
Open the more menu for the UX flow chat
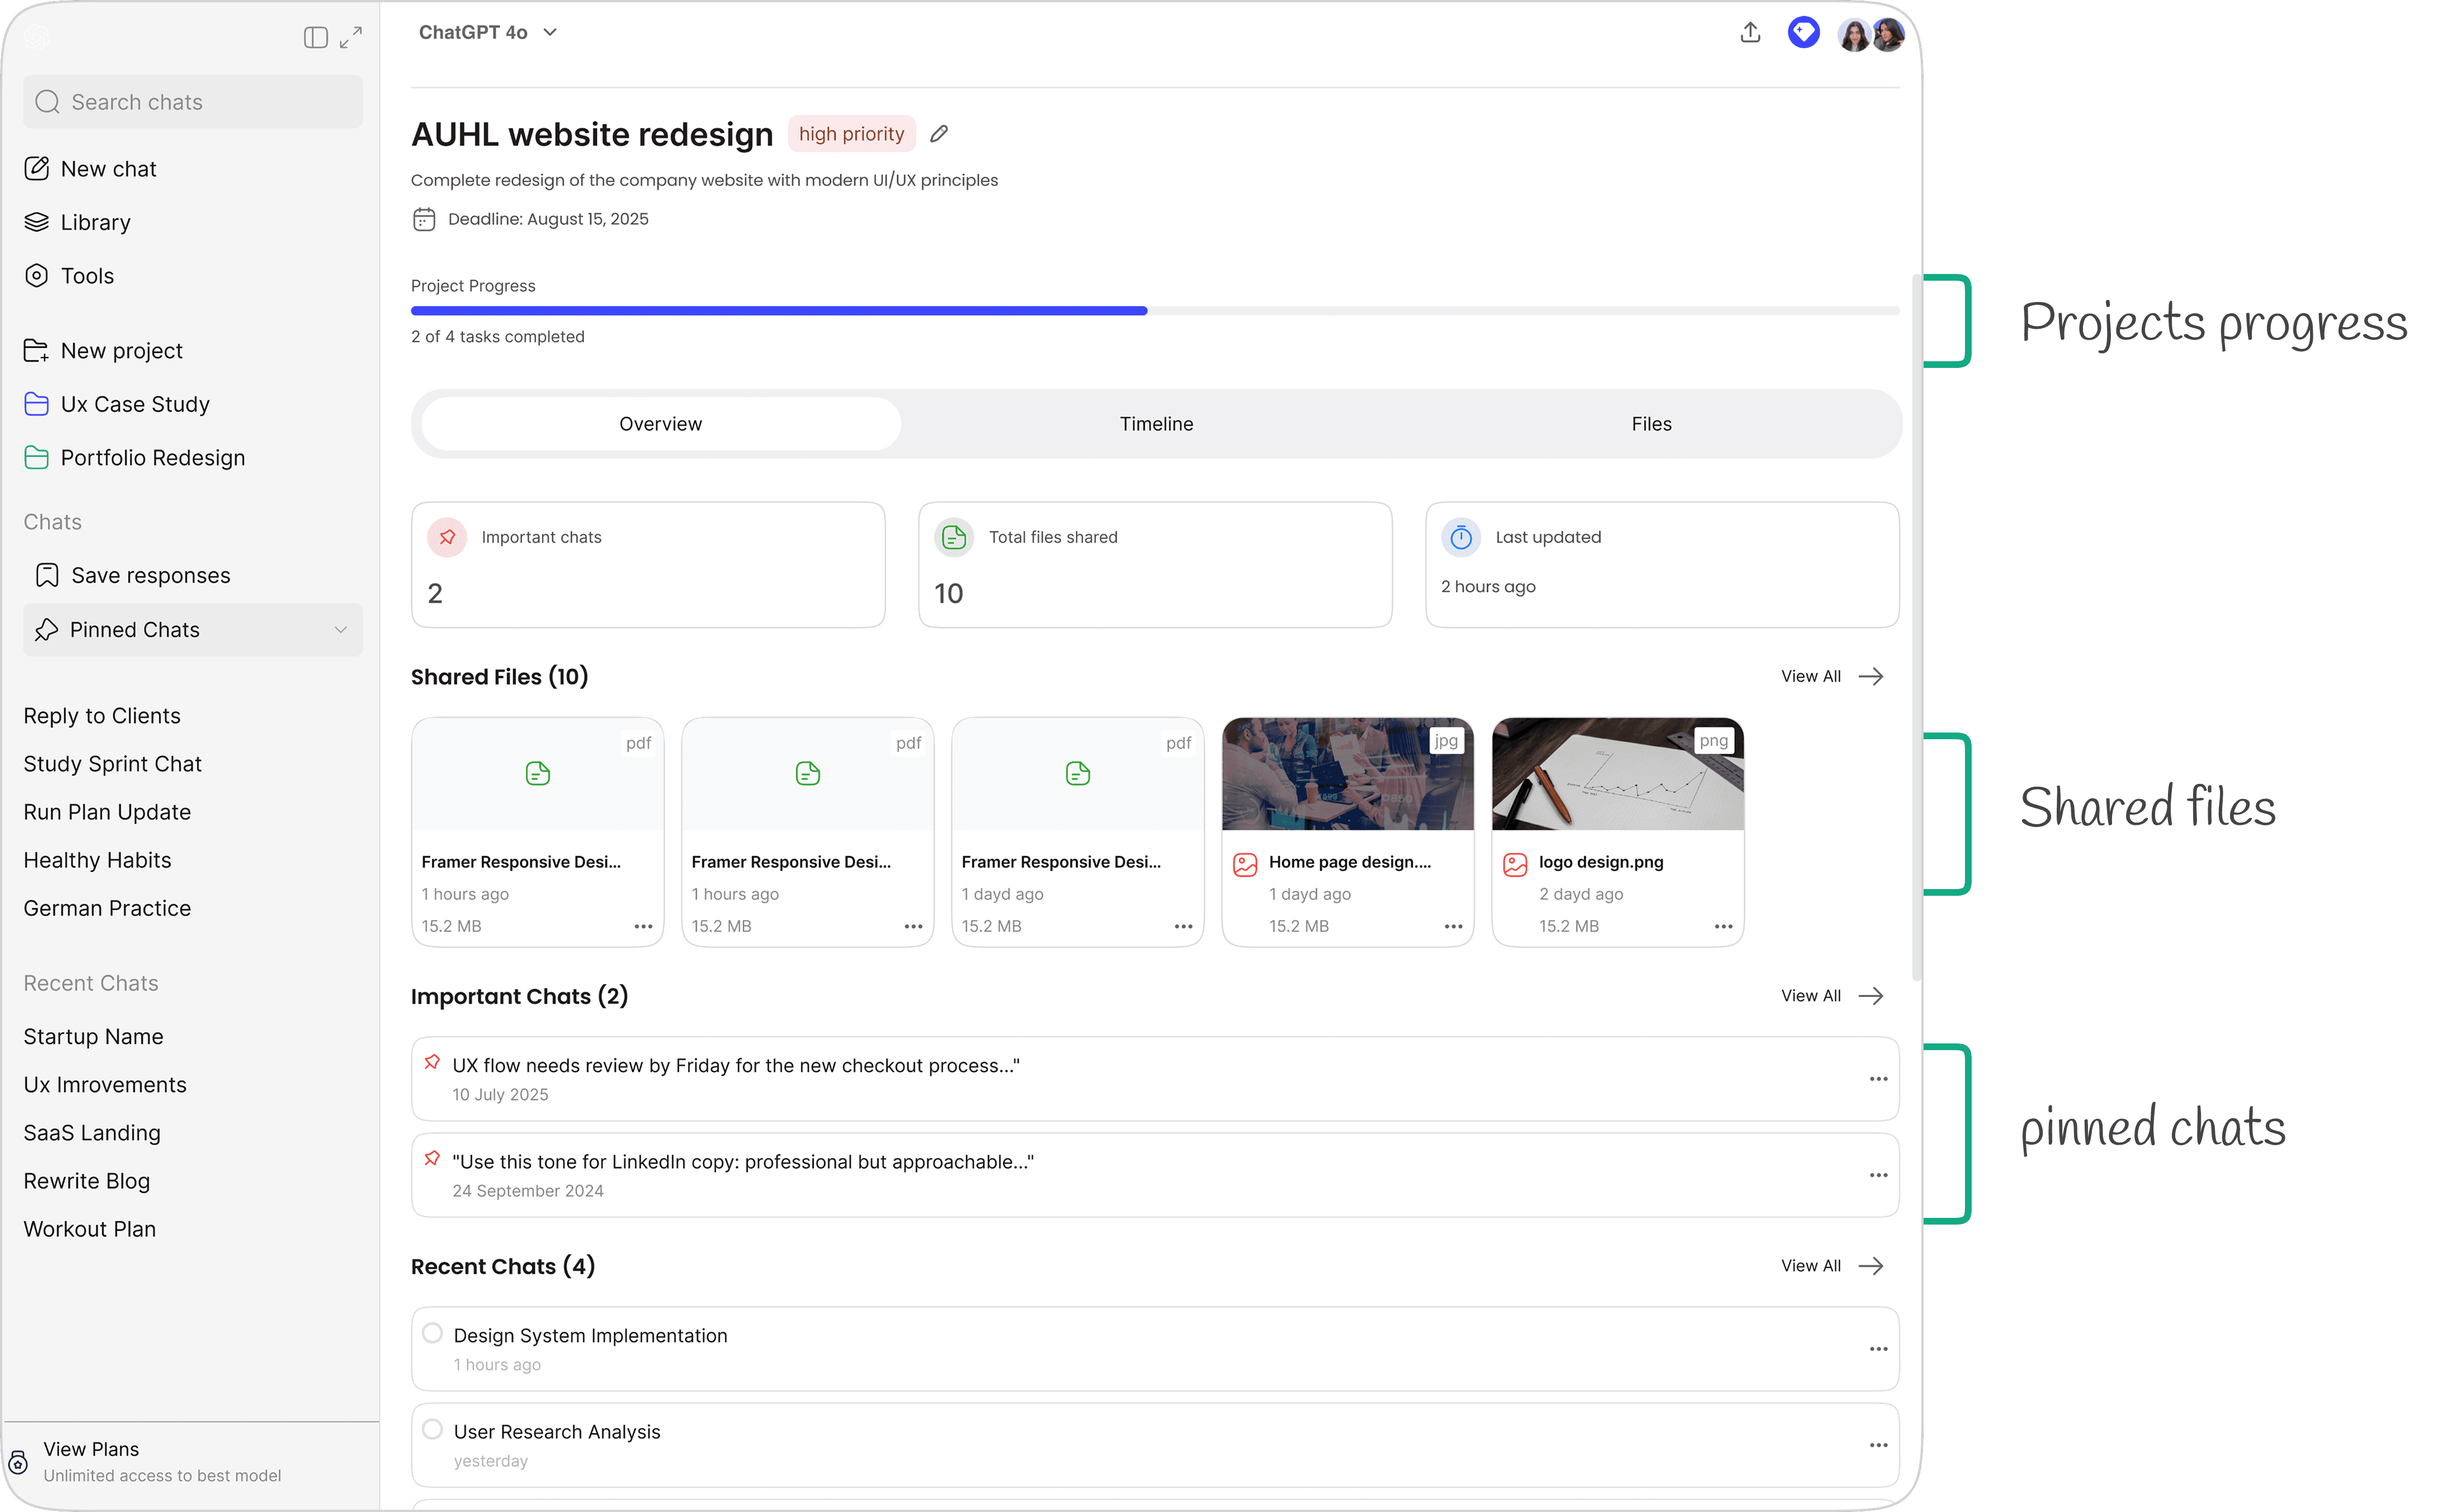coord(1878,1079)
